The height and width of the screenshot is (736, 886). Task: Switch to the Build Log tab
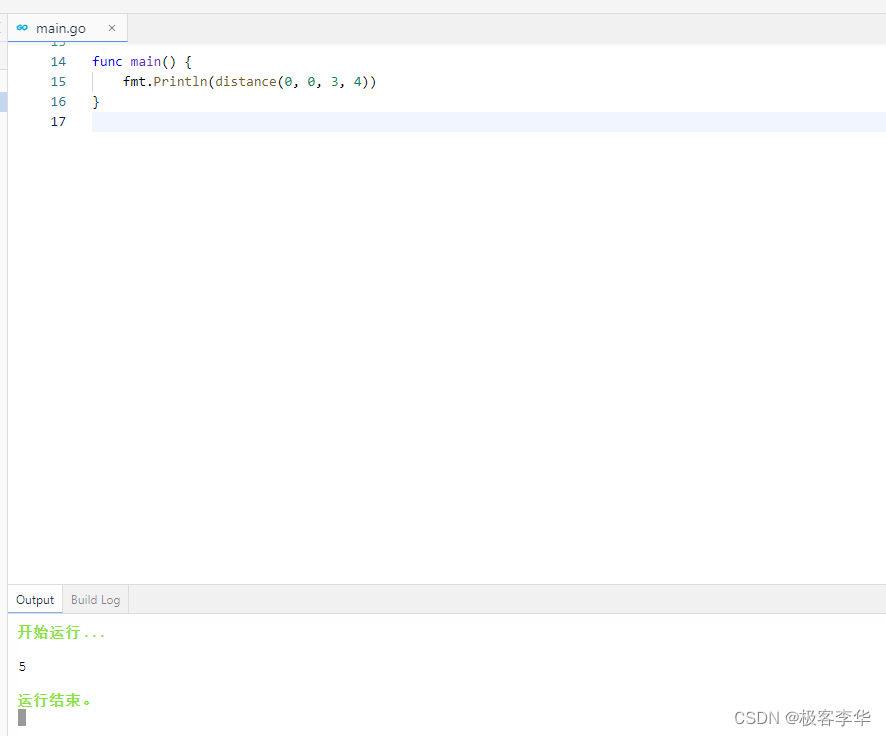tap(95, 600)
